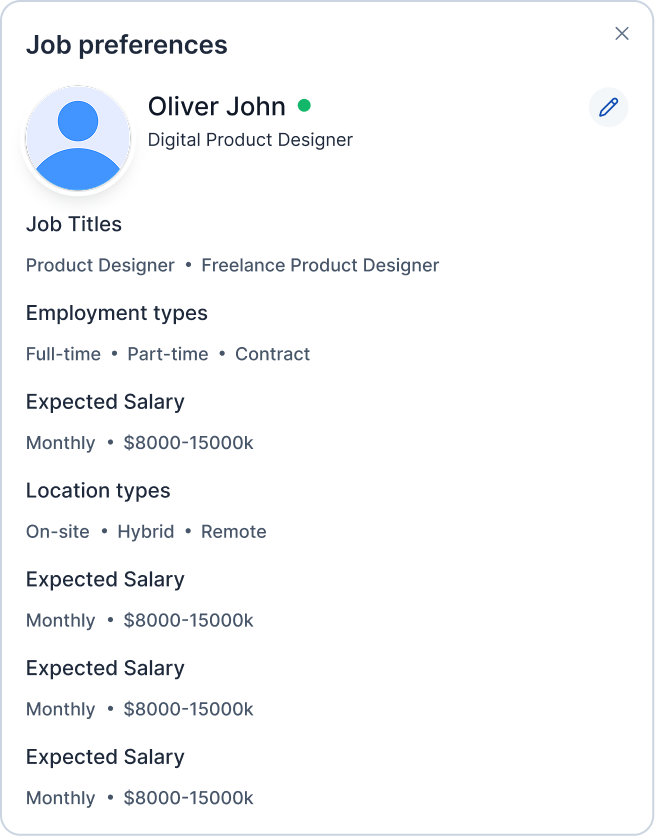The image size is (655, 836).
Task: Click the Full-time employment type
Action: pos(63,353)
